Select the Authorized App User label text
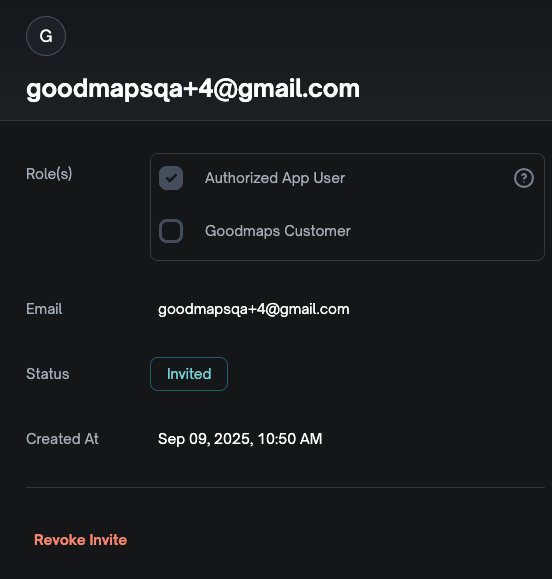The width and height of the screenshot is (552, 579). pos(275,178)
